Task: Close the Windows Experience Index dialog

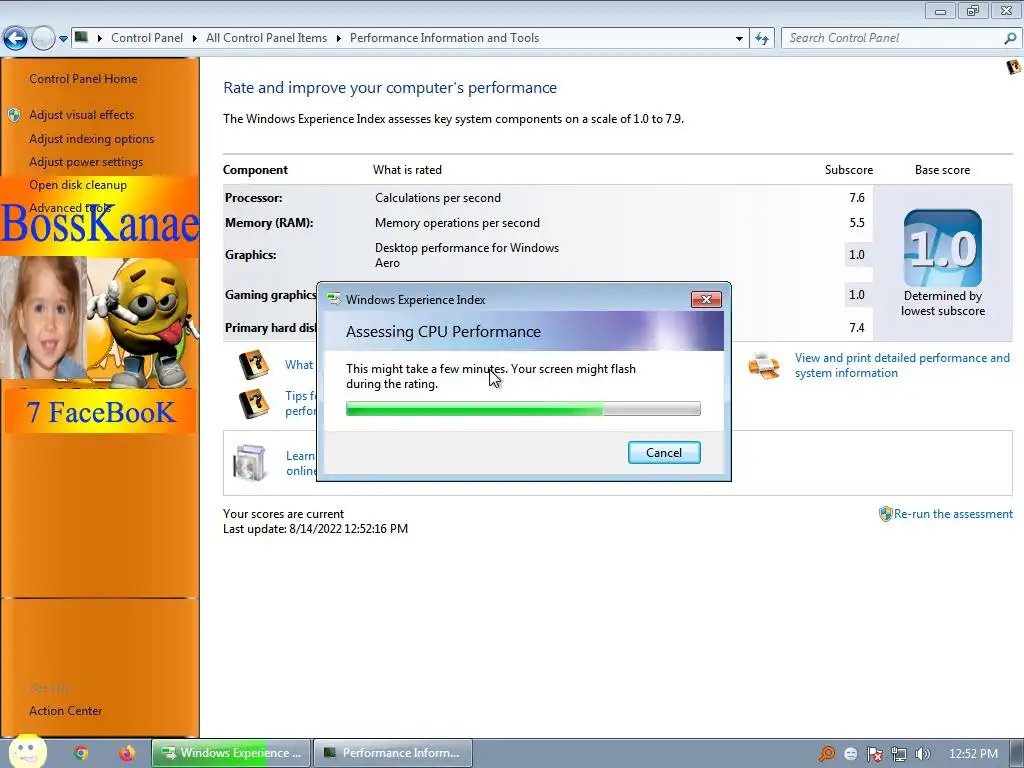Action: pyautogui.click(x=706, y=300)
